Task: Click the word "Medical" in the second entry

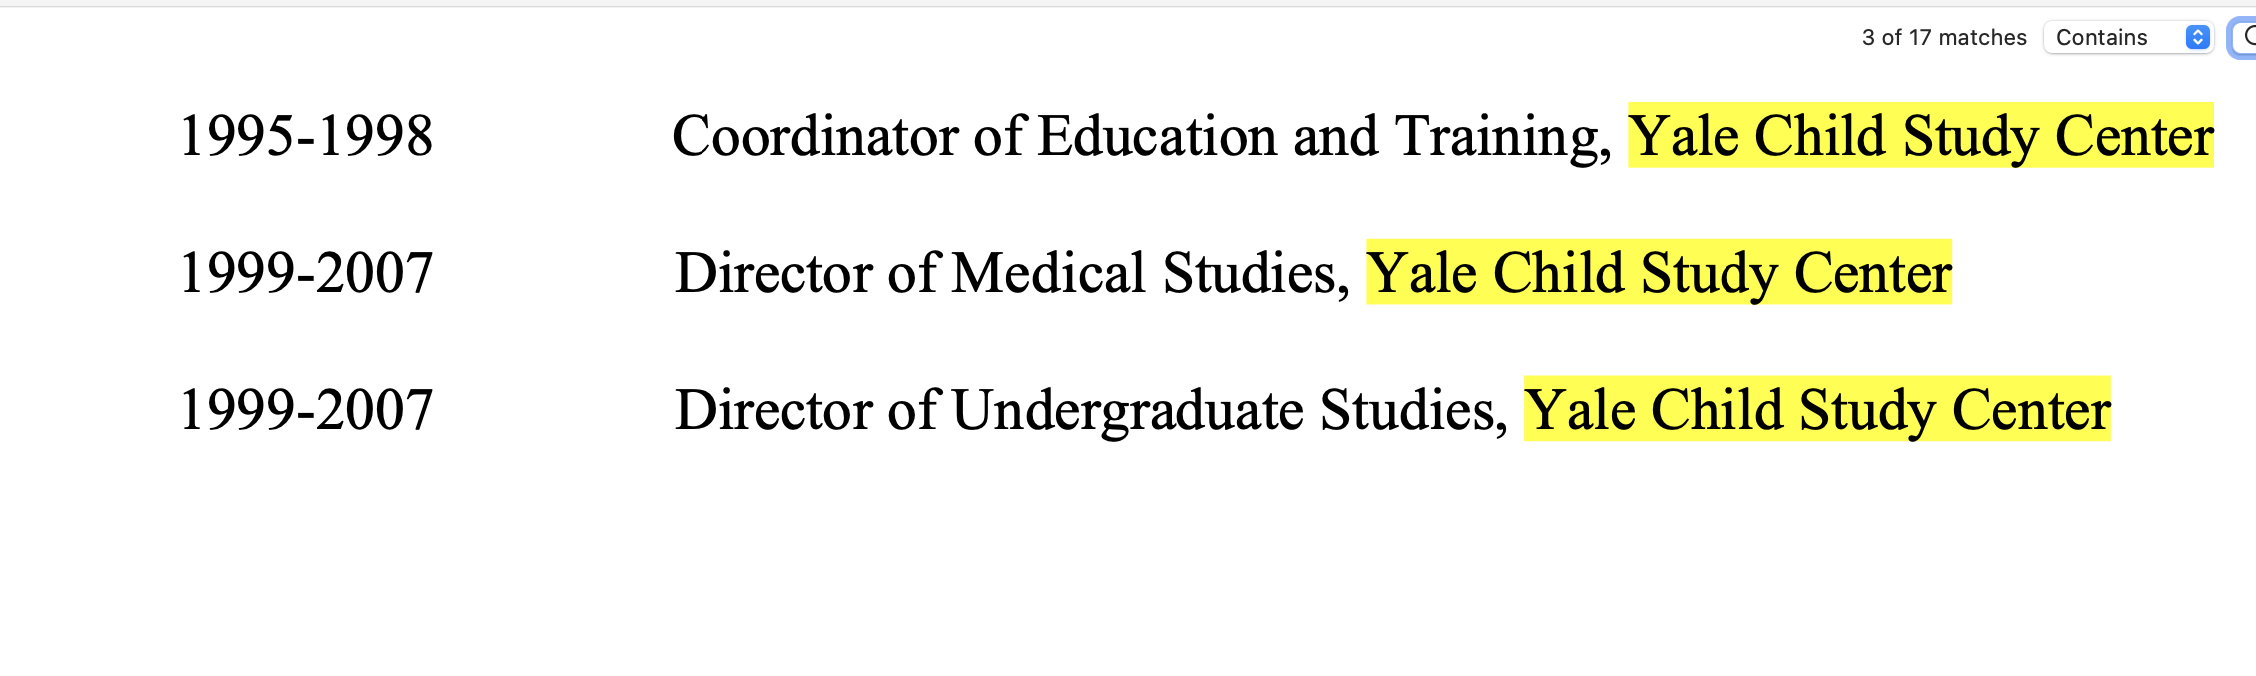Action: pos(1048,273)
